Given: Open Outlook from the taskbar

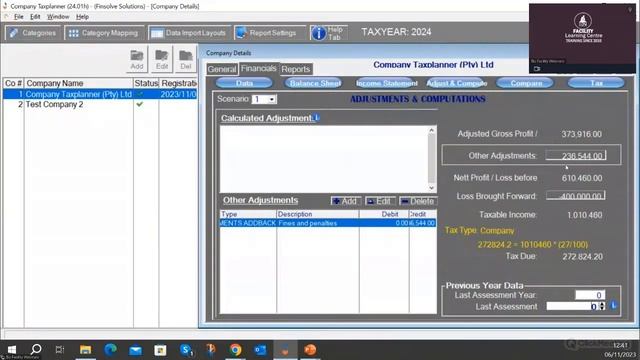Looking at the screenshot, I should pyautogui.click(x=260, y=350).
